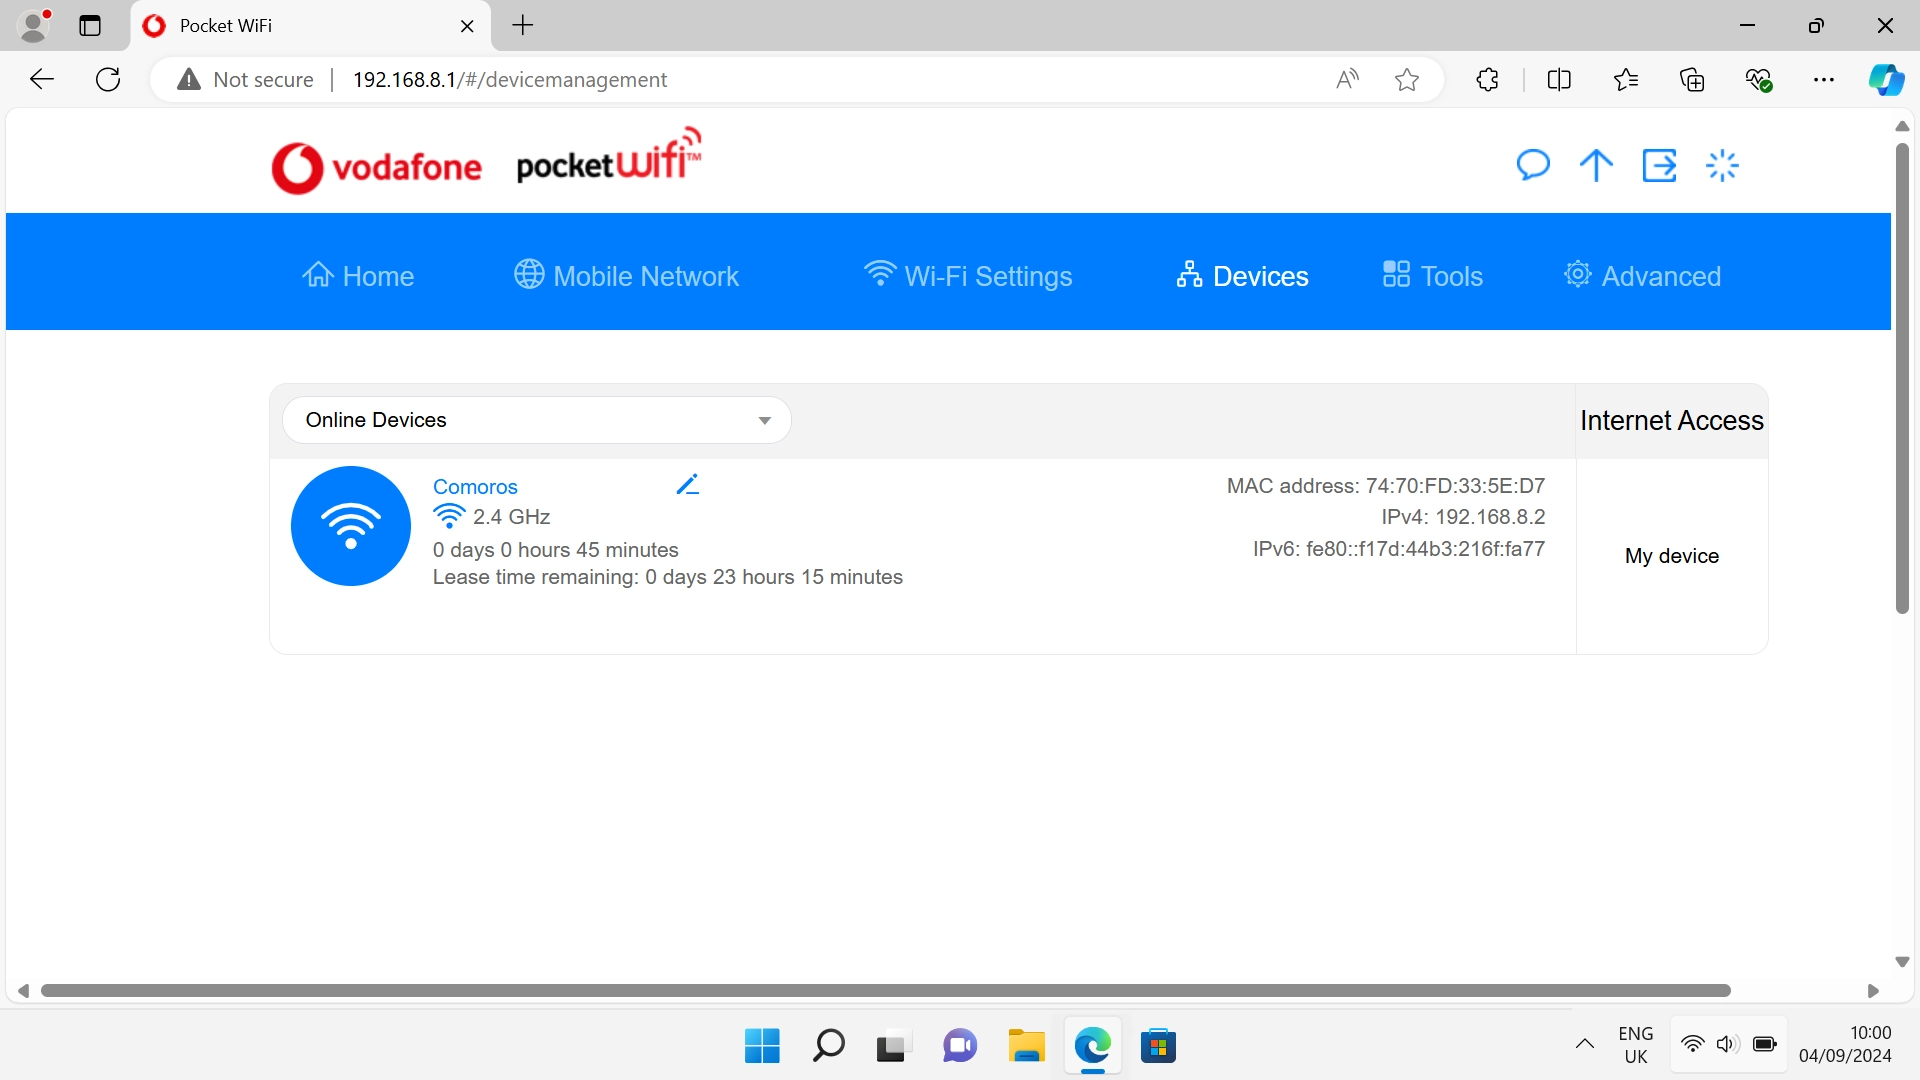Screen dimensions: 1920x1080
Task: Expand Copilot from the Edge toolbar
Action: [x=1887, y=79]
